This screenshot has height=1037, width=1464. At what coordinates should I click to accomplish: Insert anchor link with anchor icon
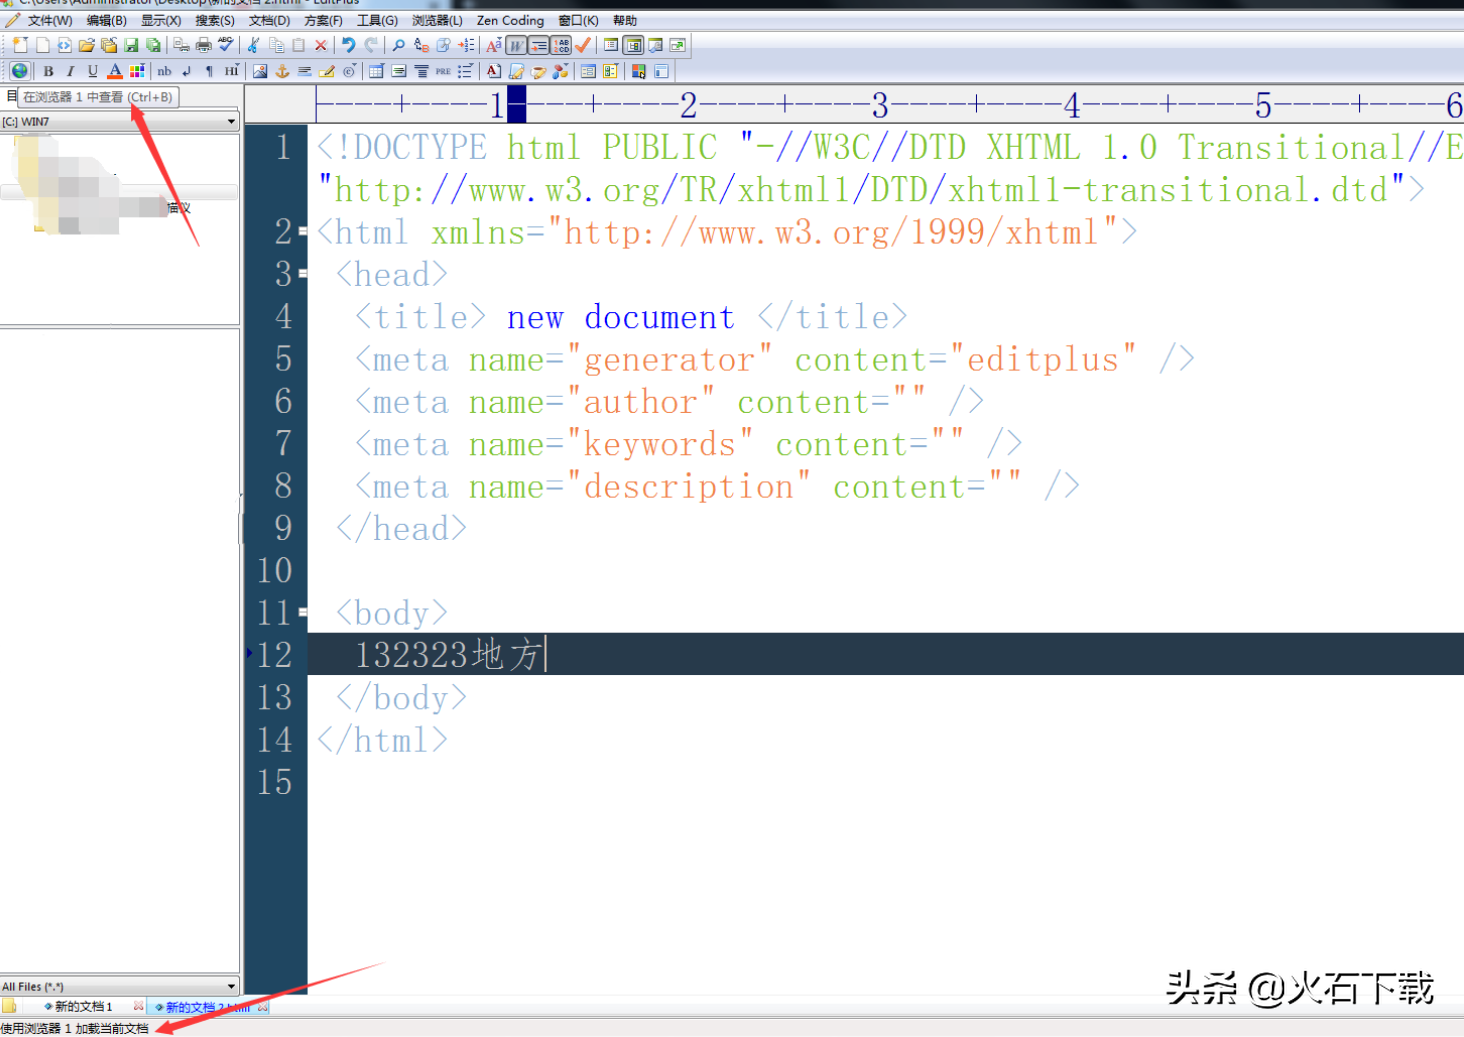(282, 71)
